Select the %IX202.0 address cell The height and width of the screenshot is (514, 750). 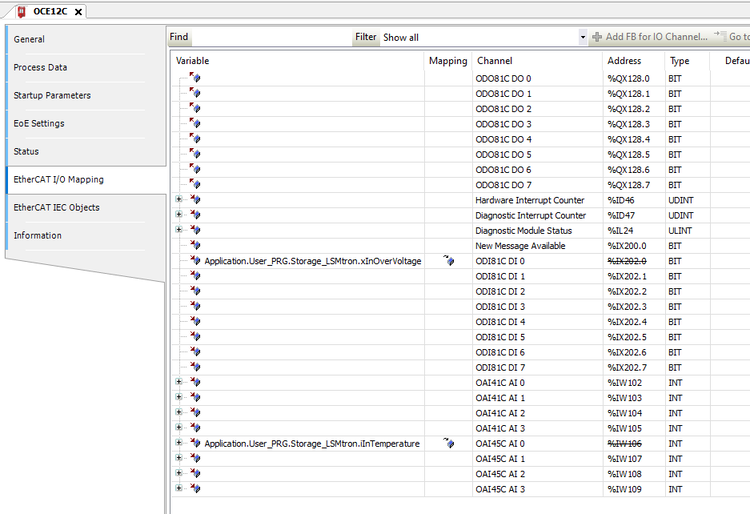coord(627,261)
